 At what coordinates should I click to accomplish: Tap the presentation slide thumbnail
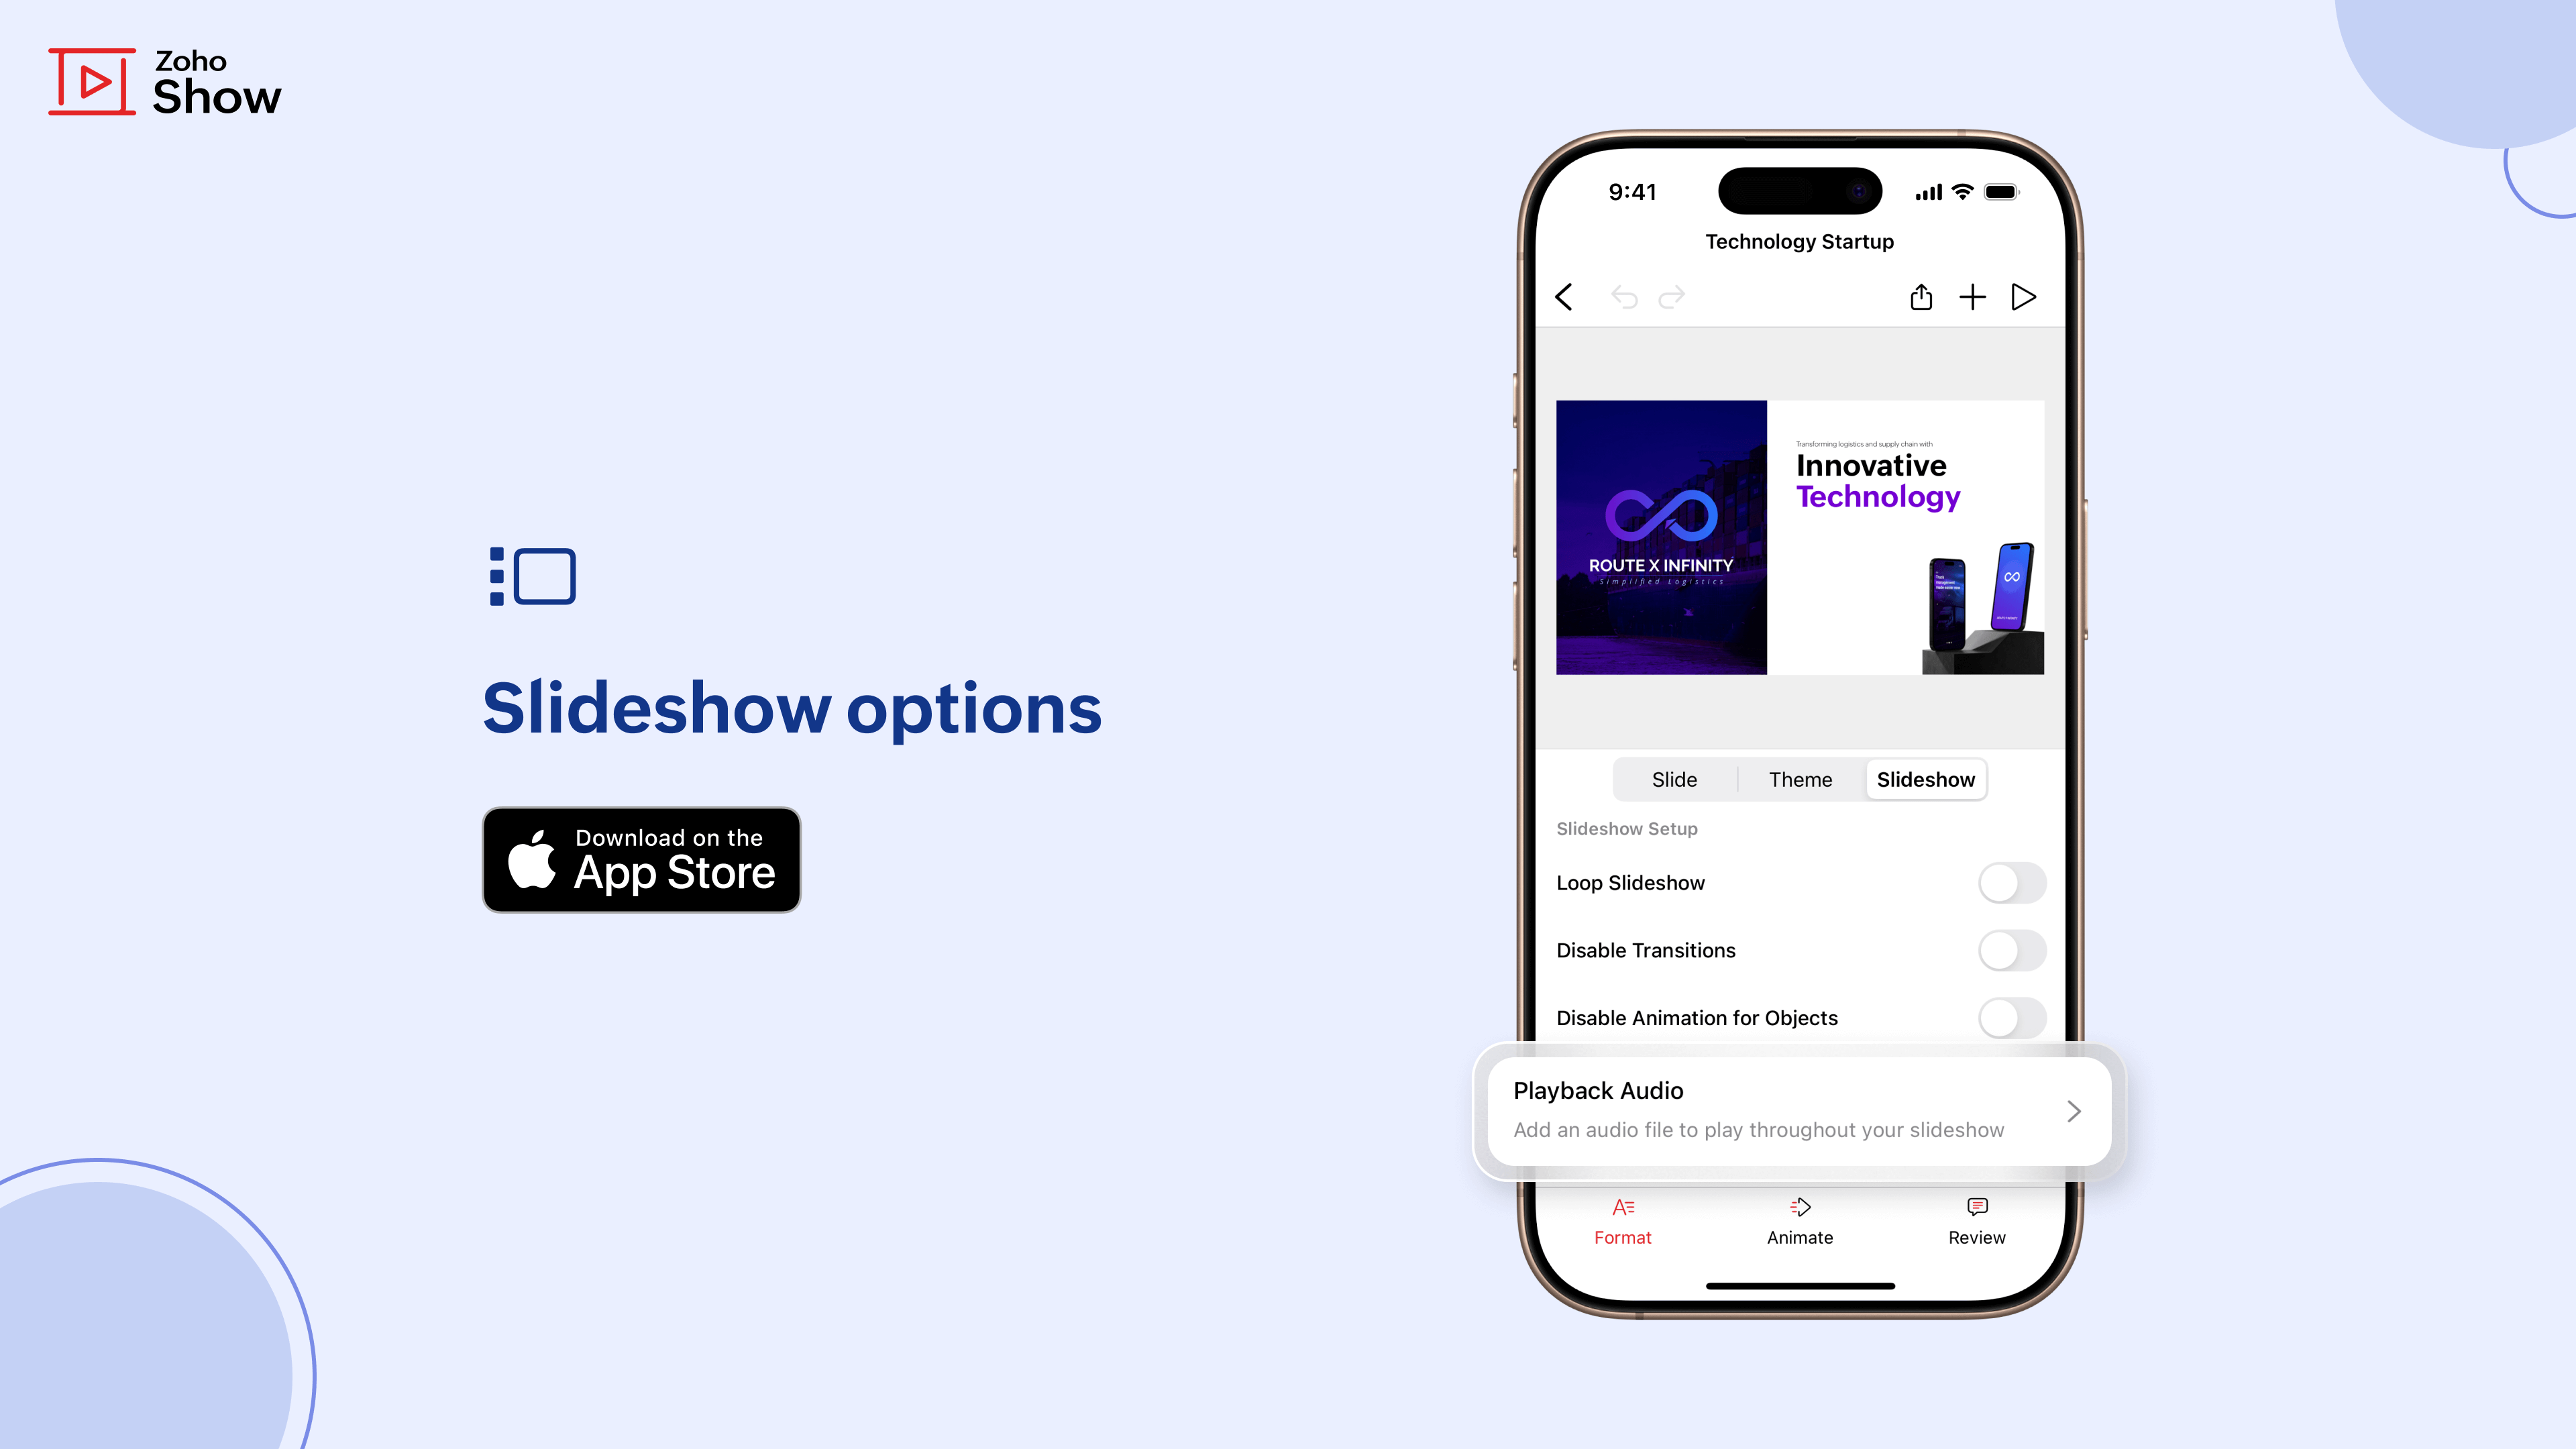click(x=1798, y=536)
